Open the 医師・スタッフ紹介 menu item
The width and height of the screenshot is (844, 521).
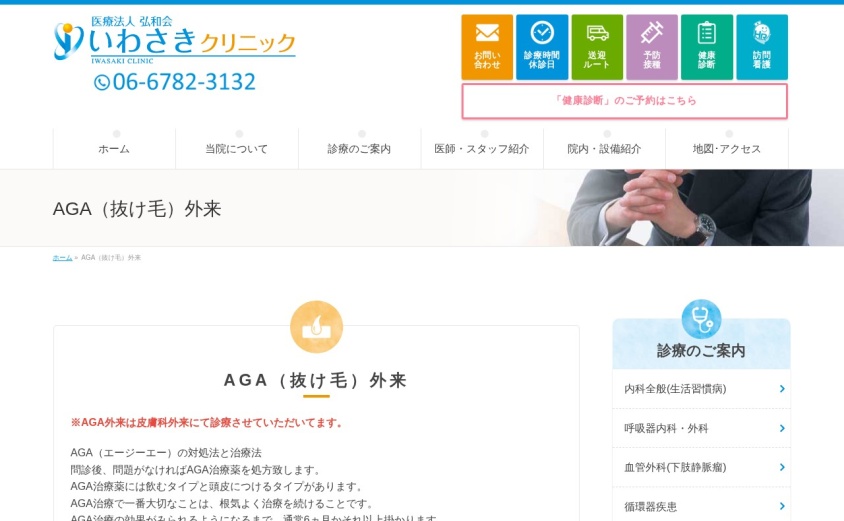482,149
